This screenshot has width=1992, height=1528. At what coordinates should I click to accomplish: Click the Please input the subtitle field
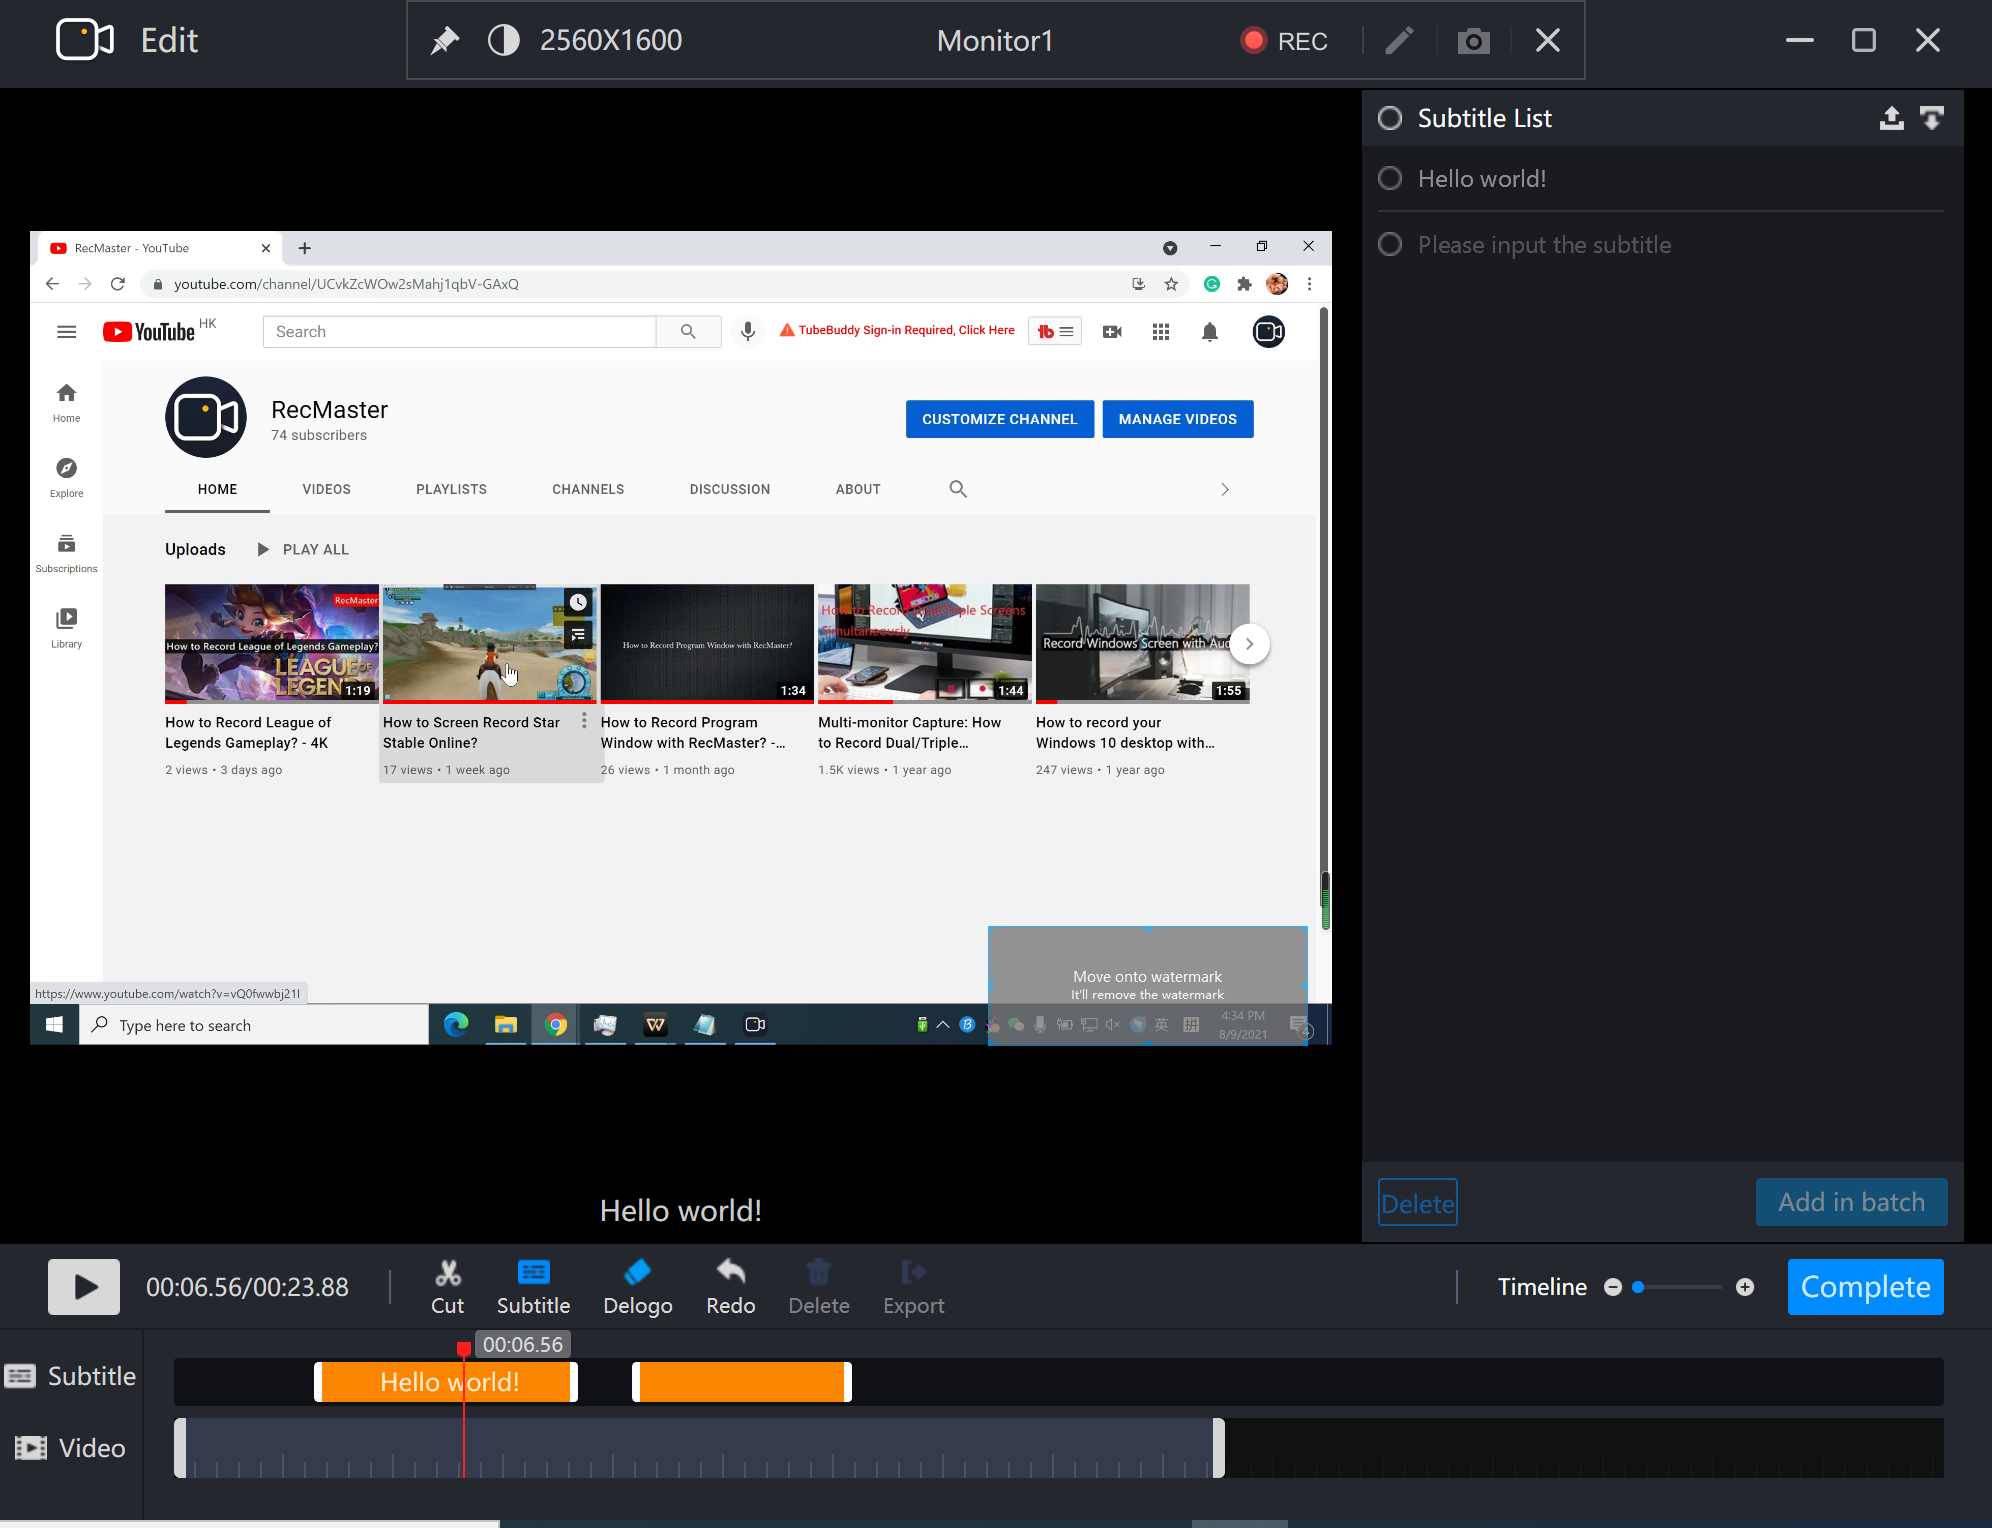[1544, 245]
